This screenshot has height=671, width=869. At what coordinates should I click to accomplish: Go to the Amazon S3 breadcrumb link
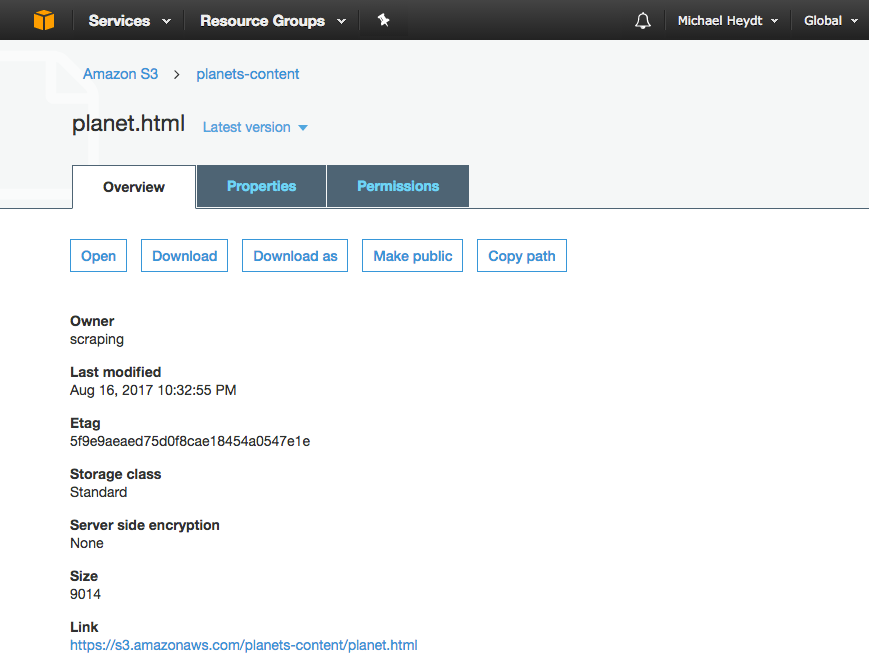click(x=120, y=74)
